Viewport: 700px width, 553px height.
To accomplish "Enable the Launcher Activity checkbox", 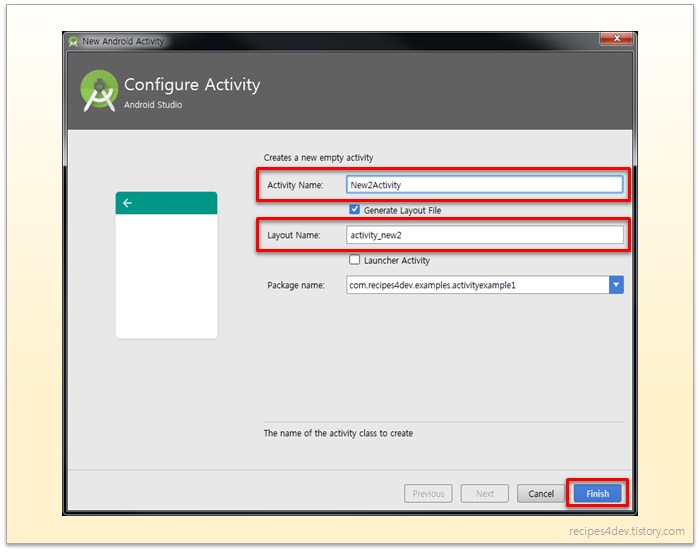I will [x=354, y=260].
